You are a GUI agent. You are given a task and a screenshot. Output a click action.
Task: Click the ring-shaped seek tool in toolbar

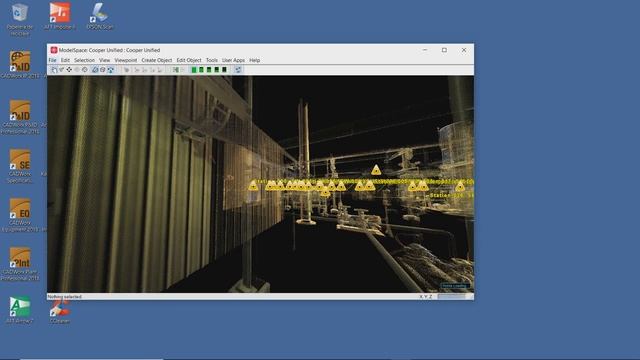[85, 70]
